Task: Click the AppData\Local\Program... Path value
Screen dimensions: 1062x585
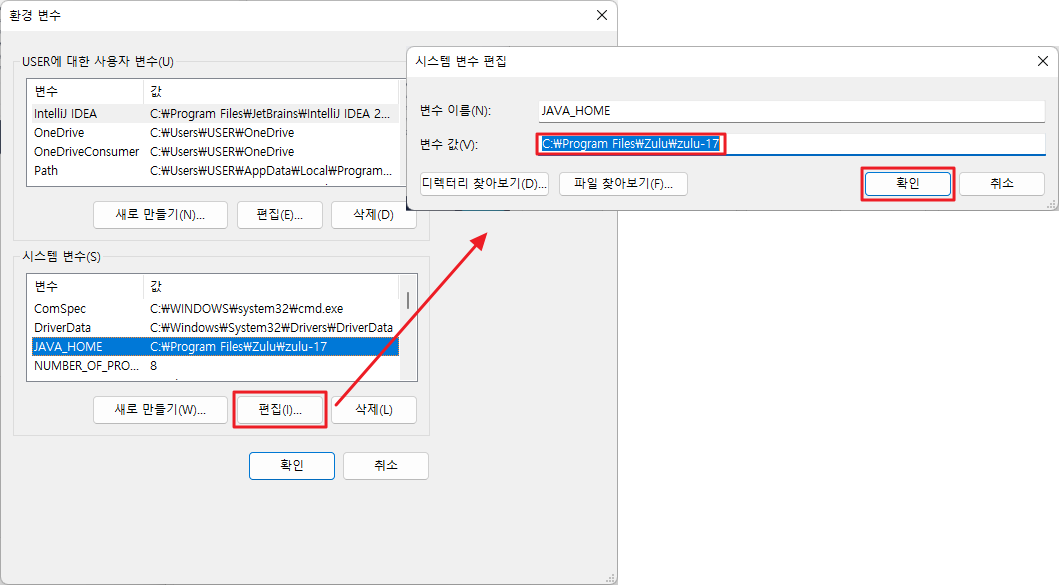Action: click(x=271, y=171)
